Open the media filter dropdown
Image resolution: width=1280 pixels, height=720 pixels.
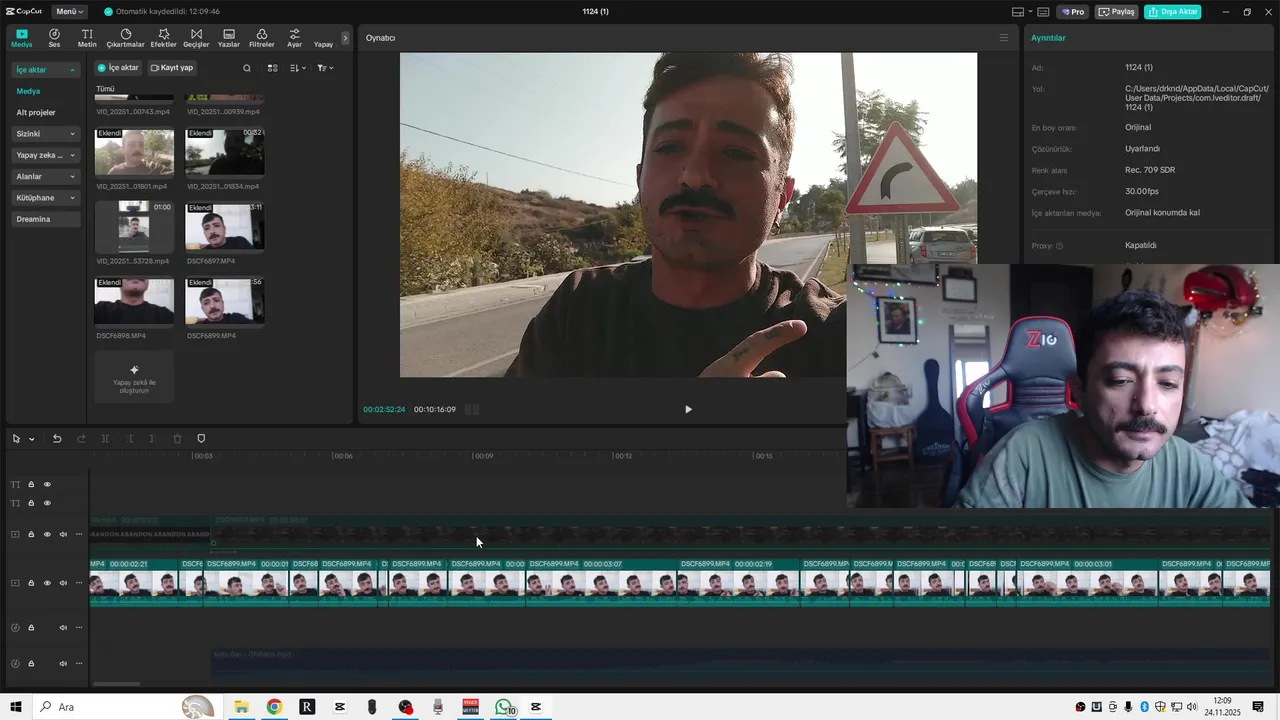325,68
